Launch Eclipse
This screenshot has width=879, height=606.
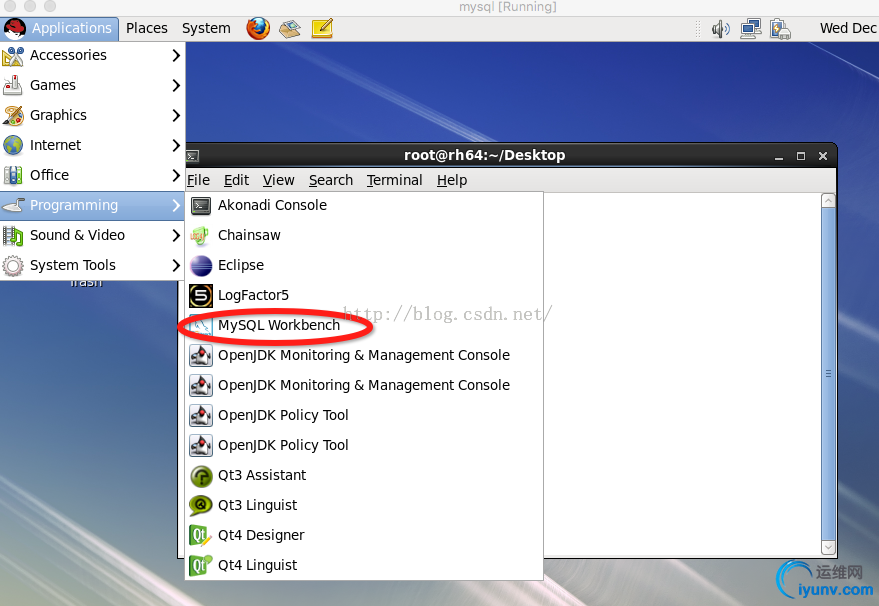tap(364, 265)
